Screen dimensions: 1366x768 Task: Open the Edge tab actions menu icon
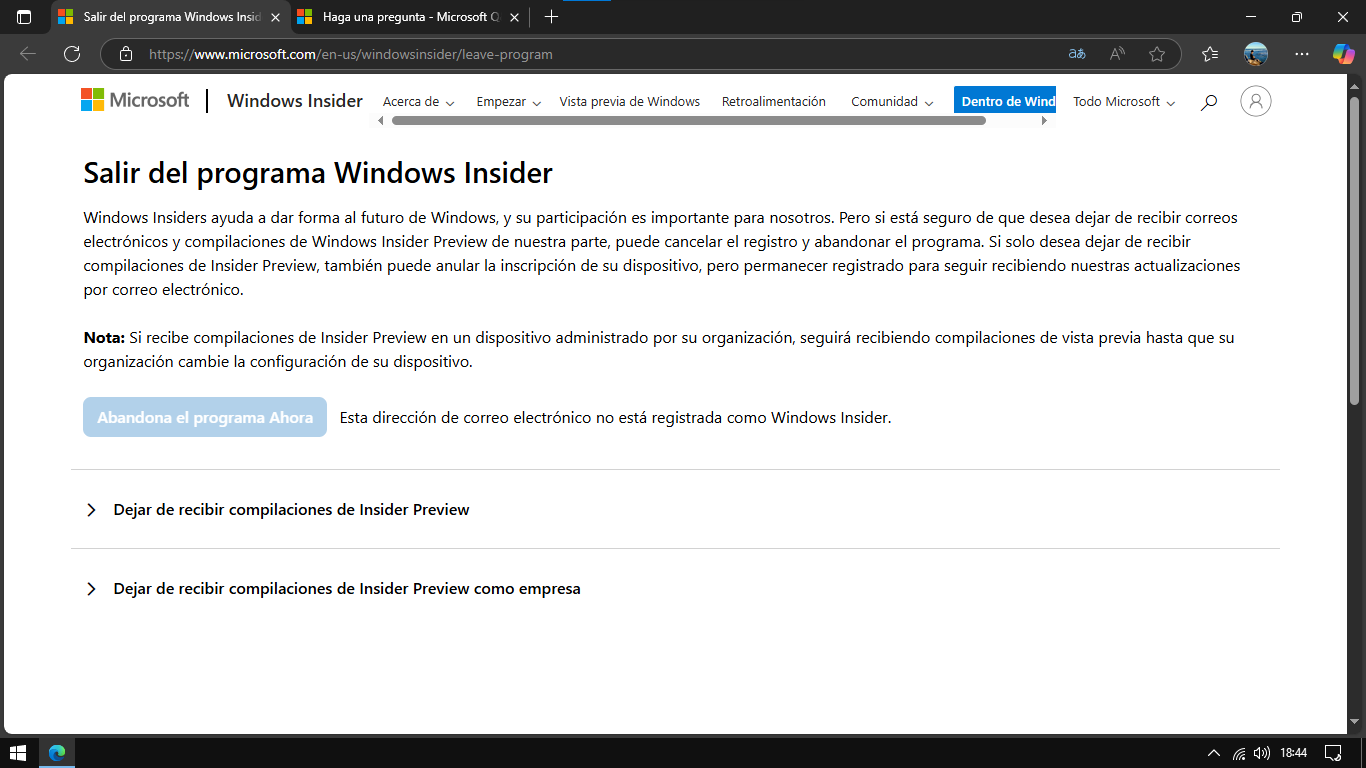24,17
